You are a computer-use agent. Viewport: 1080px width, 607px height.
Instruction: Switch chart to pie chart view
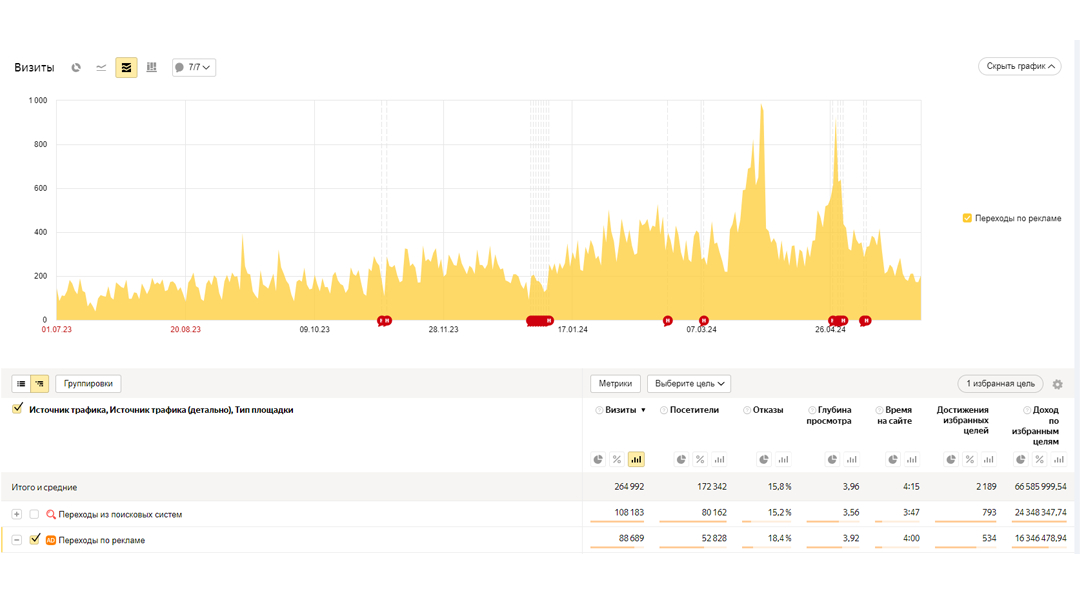pos(76,68)
